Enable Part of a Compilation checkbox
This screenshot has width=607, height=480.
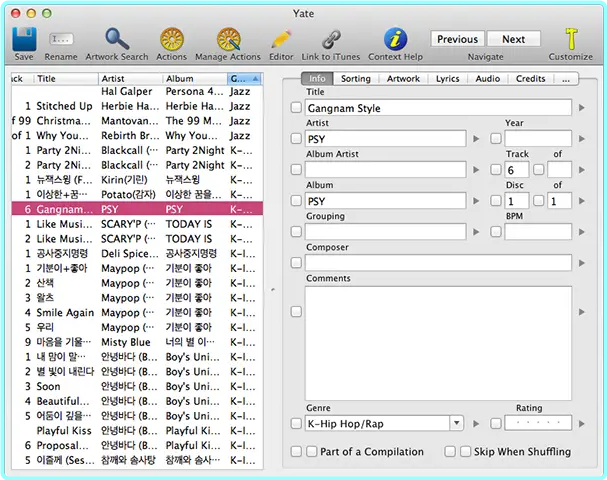[x=312, y=451]
